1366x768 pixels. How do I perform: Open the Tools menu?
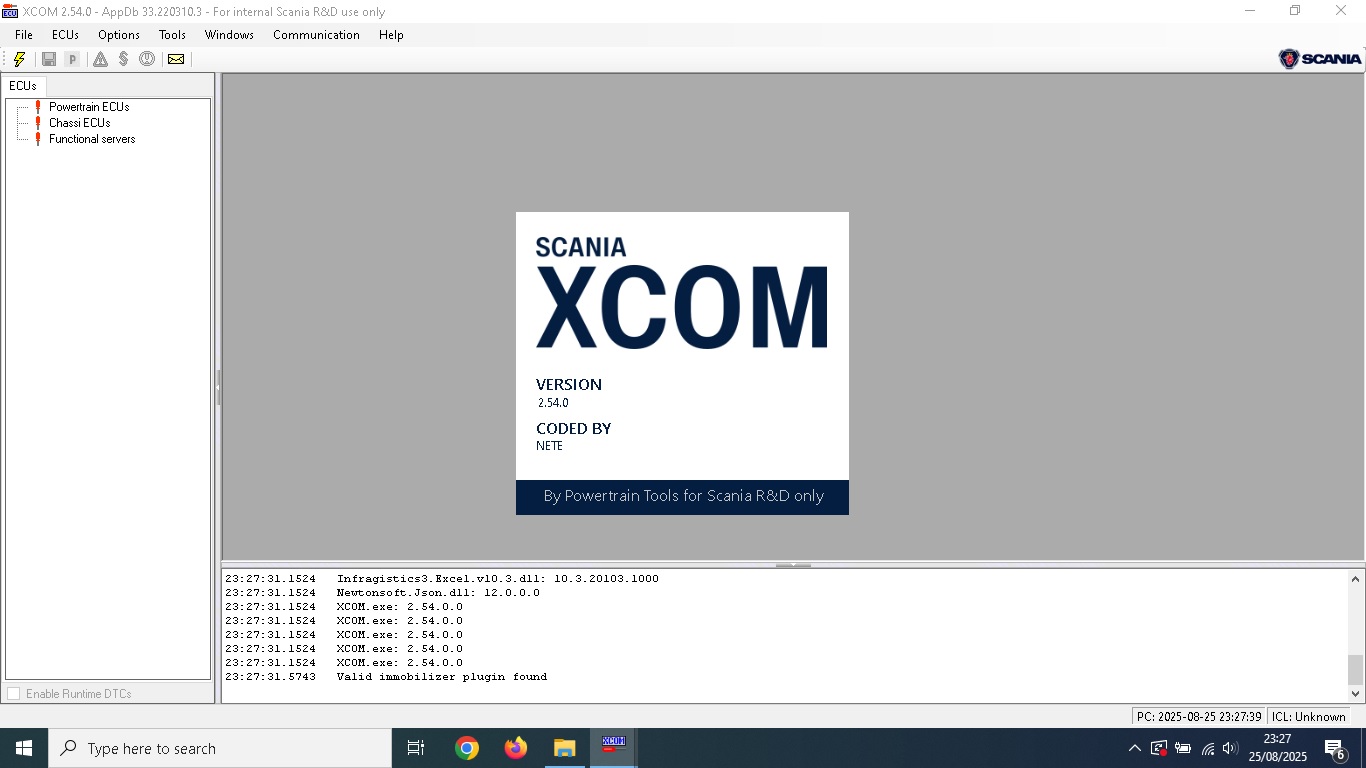coord(172,35)
